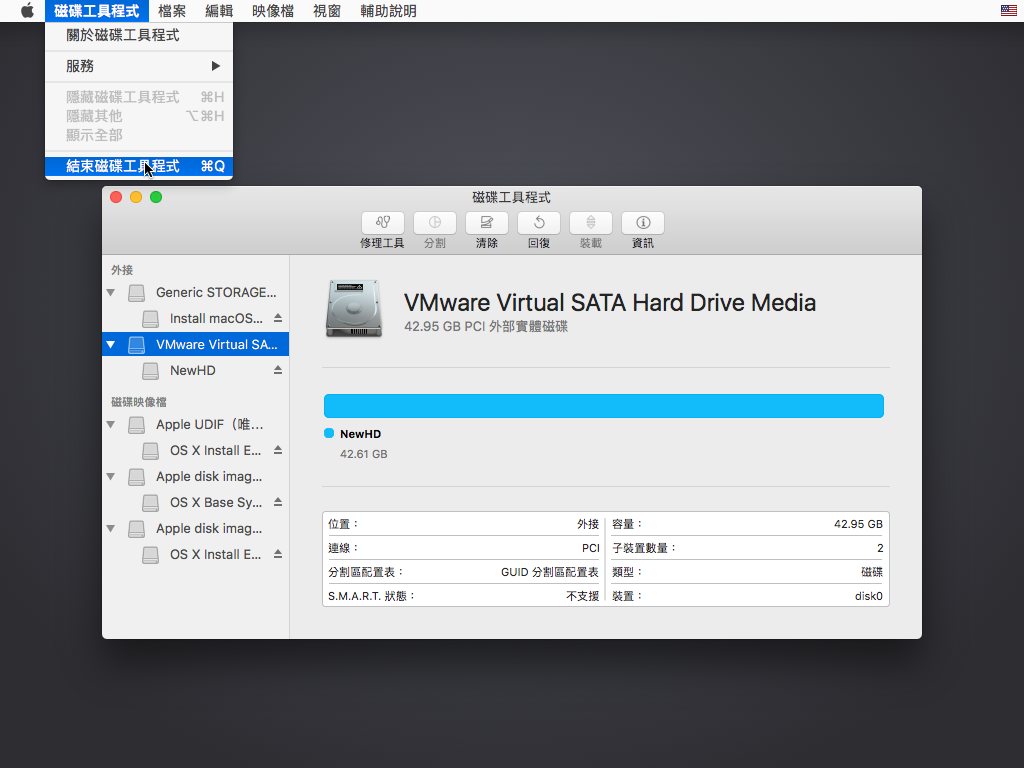The image size is (1024, 768).
Task: Click the green zoom window button
Action: point(156,197)
